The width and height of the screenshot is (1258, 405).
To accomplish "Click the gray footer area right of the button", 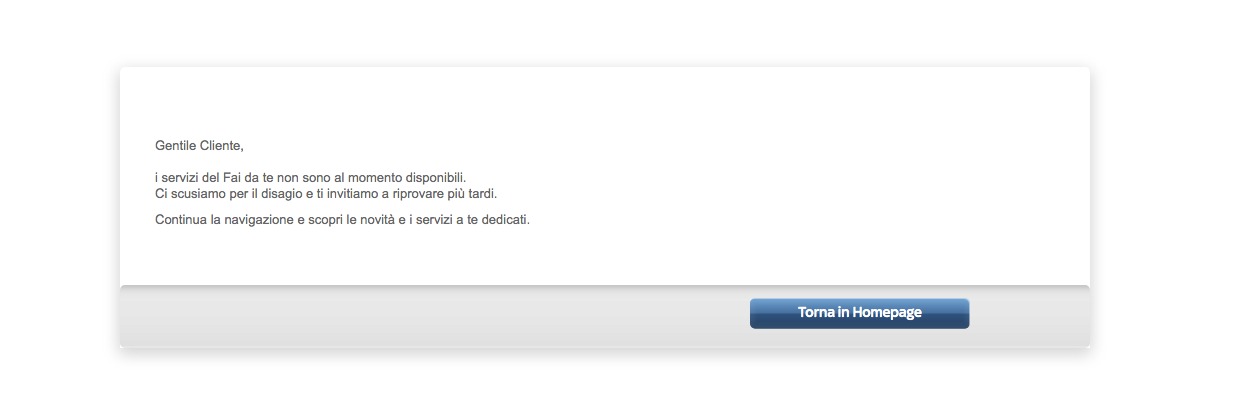I will coord(1029,316).
